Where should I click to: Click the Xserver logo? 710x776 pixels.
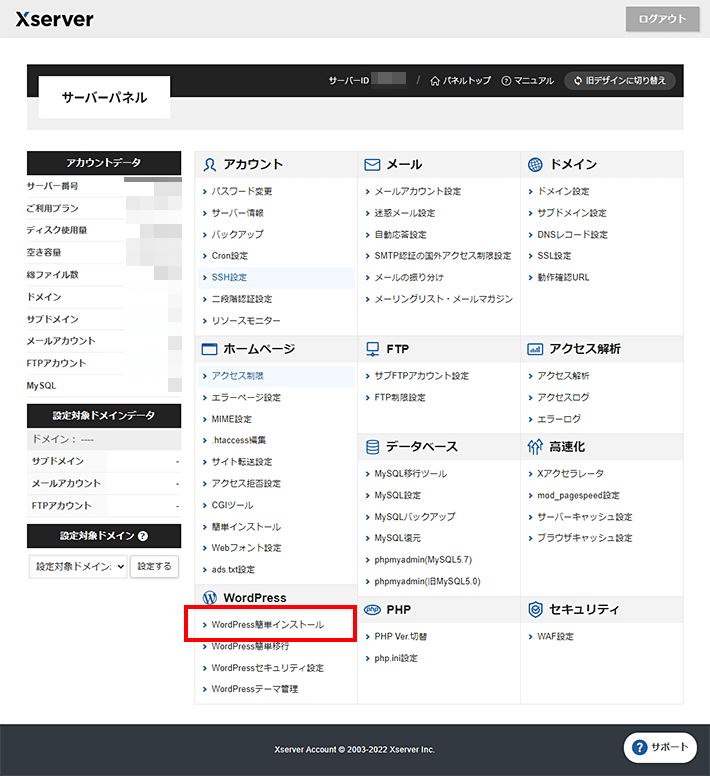(x=55, y=19)
